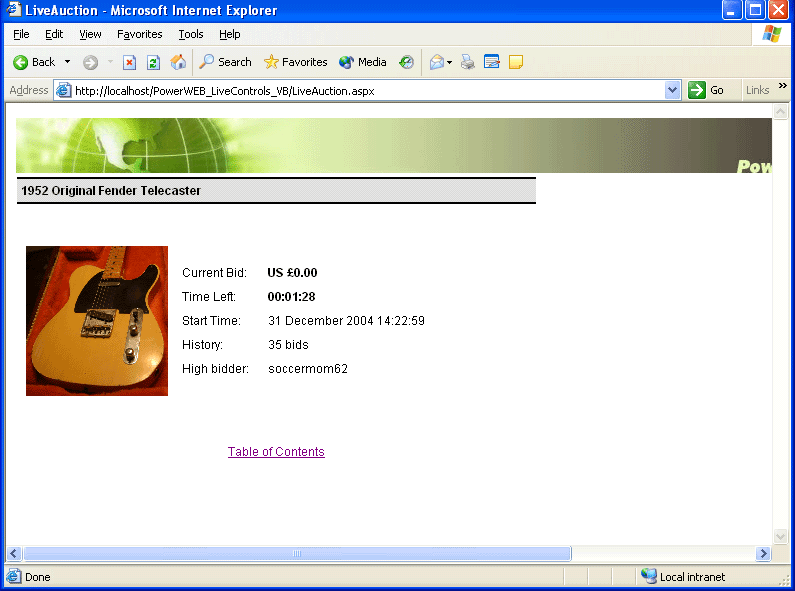Image resolution: width=795 pixels, height=591 pixels.
Task: Click the Done status page icon
Action: (x=14, y=576)
